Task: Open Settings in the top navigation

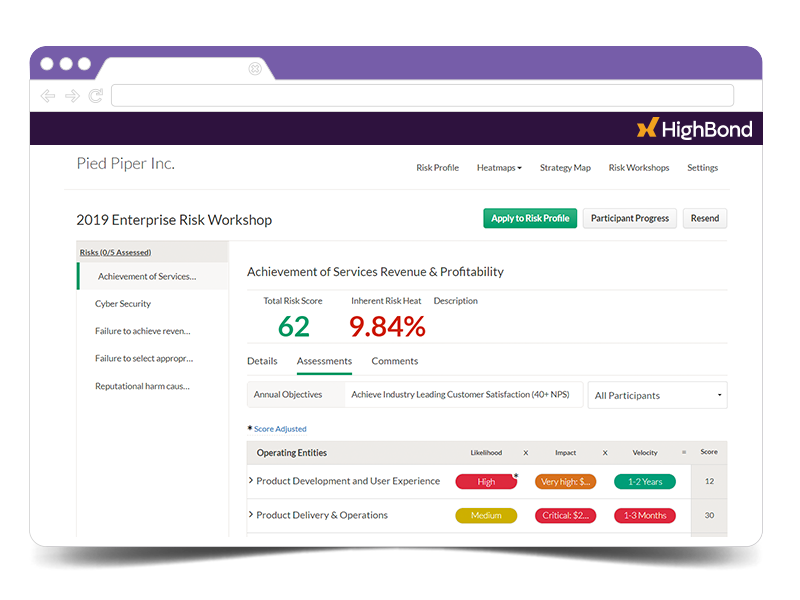Action: [702, 168]
